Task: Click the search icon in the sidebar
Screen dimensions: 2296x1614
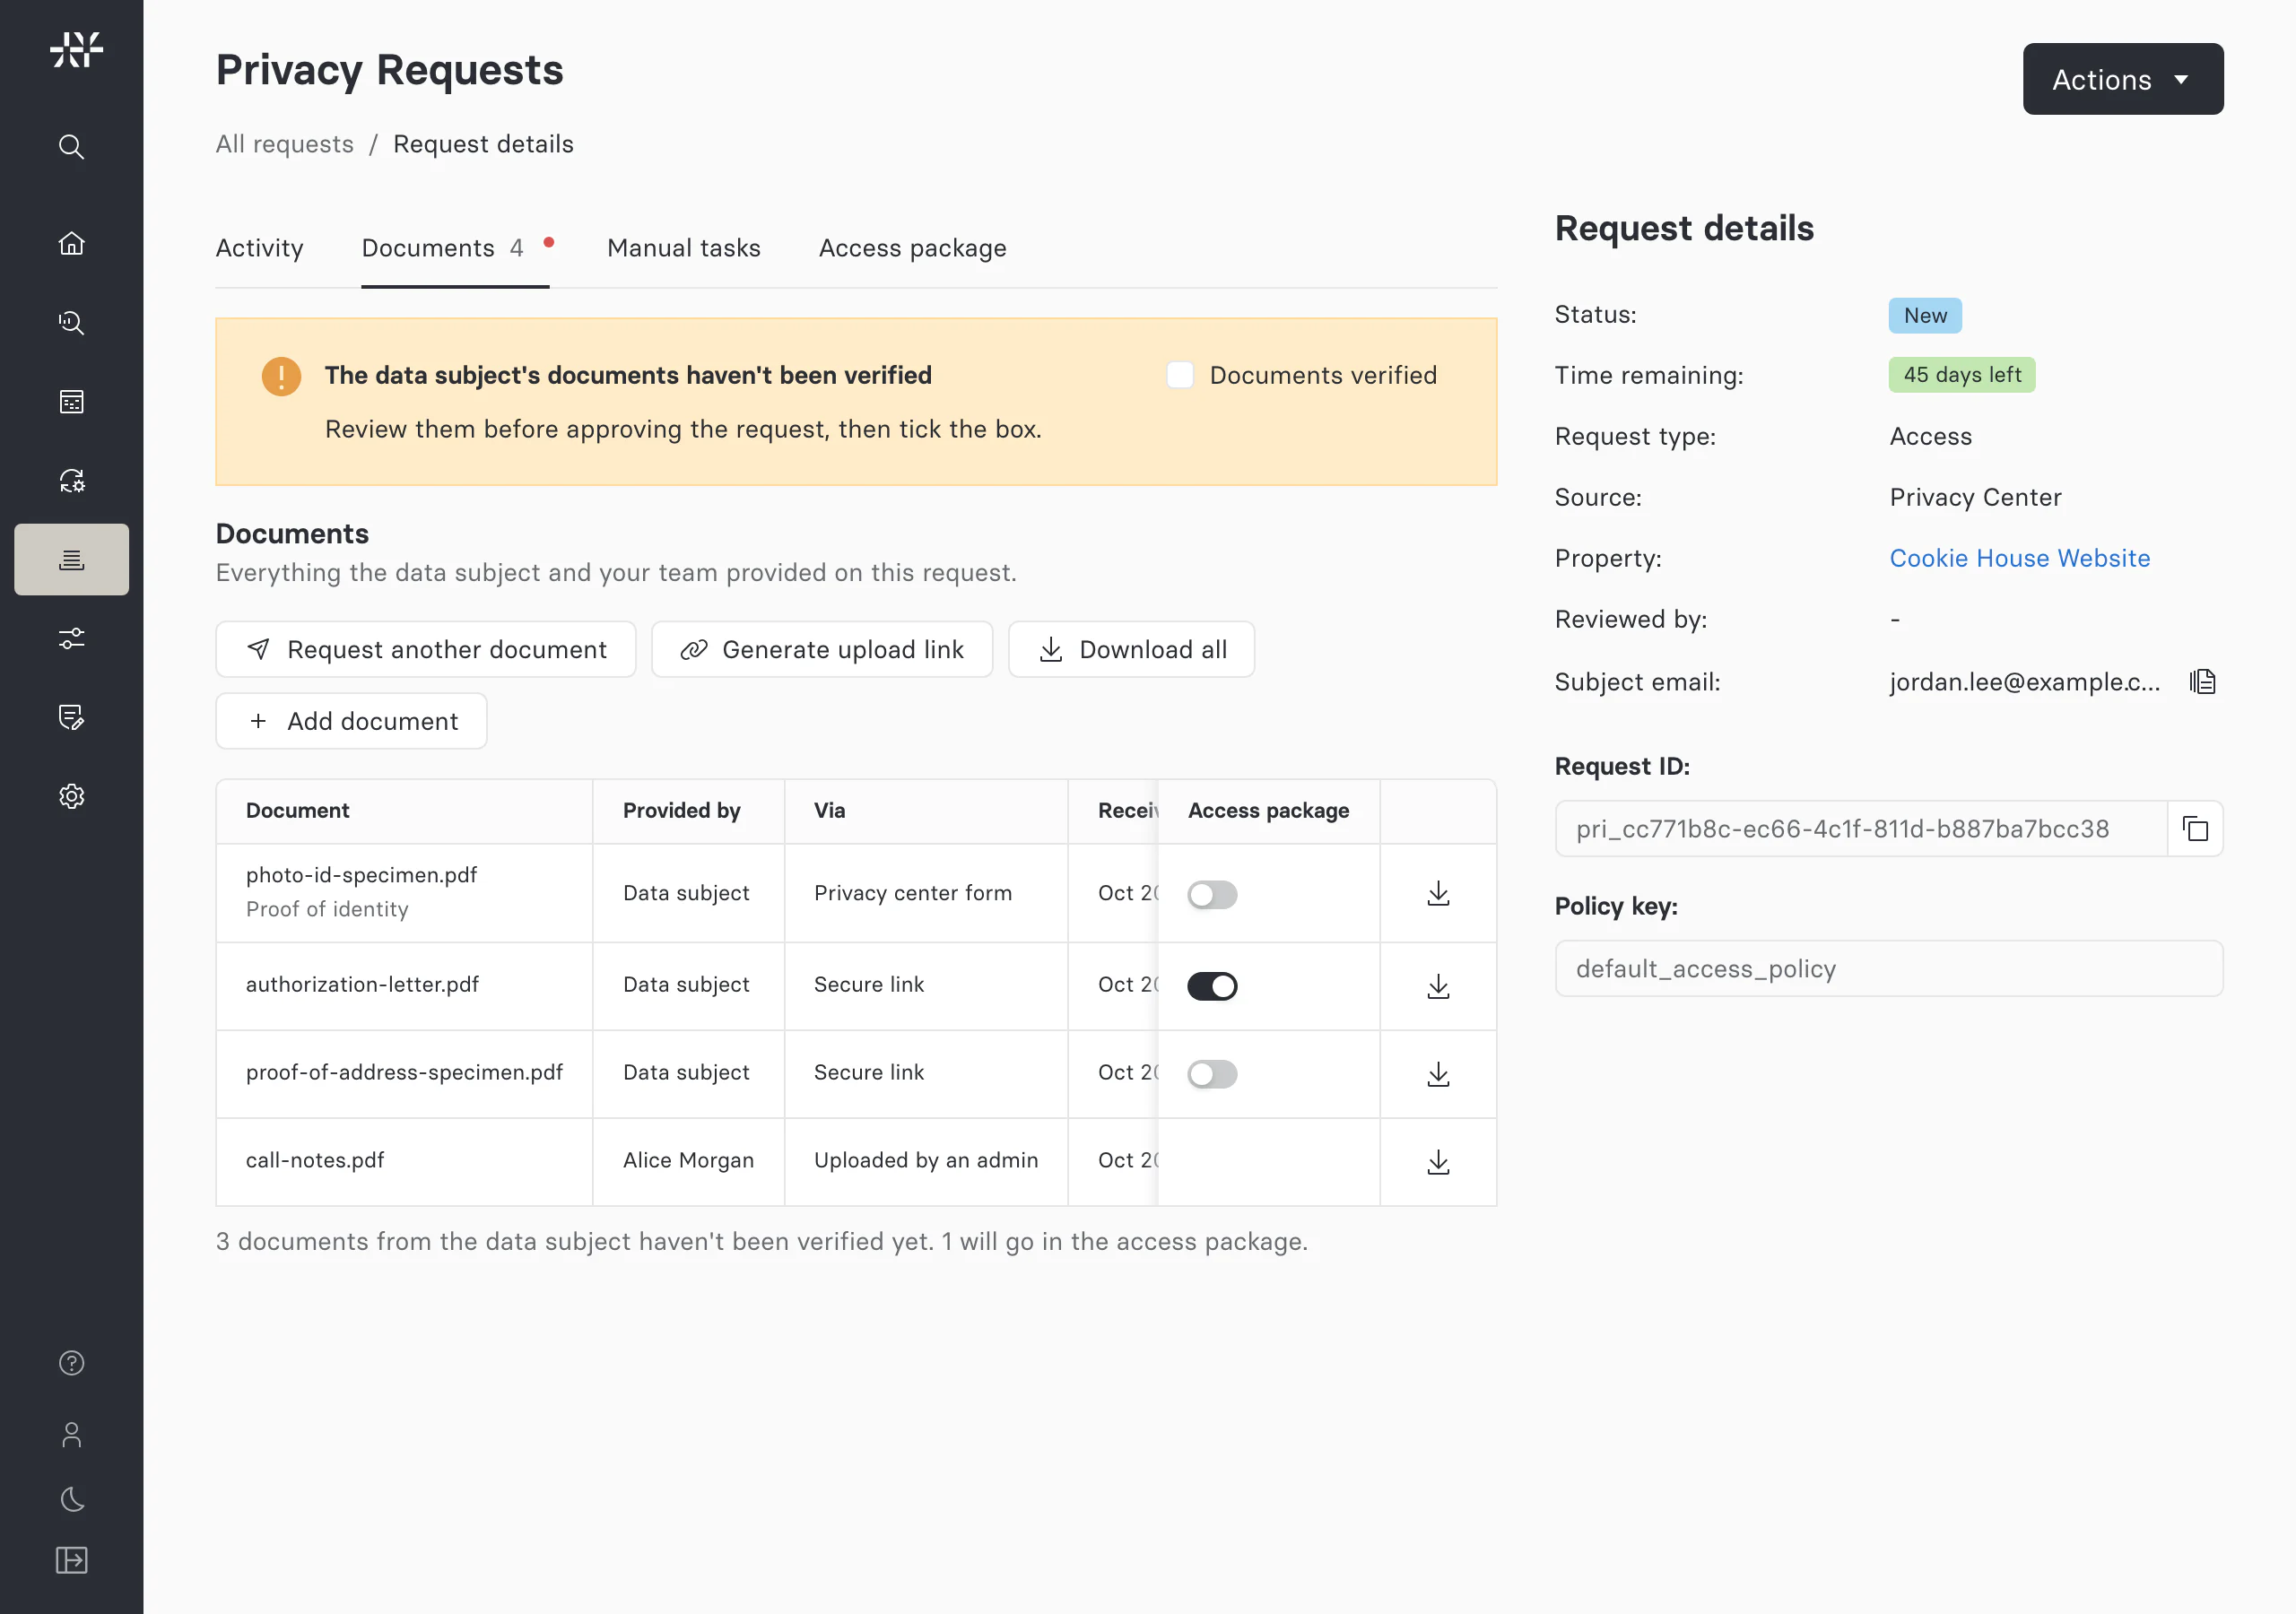Action: coord(71,147)
